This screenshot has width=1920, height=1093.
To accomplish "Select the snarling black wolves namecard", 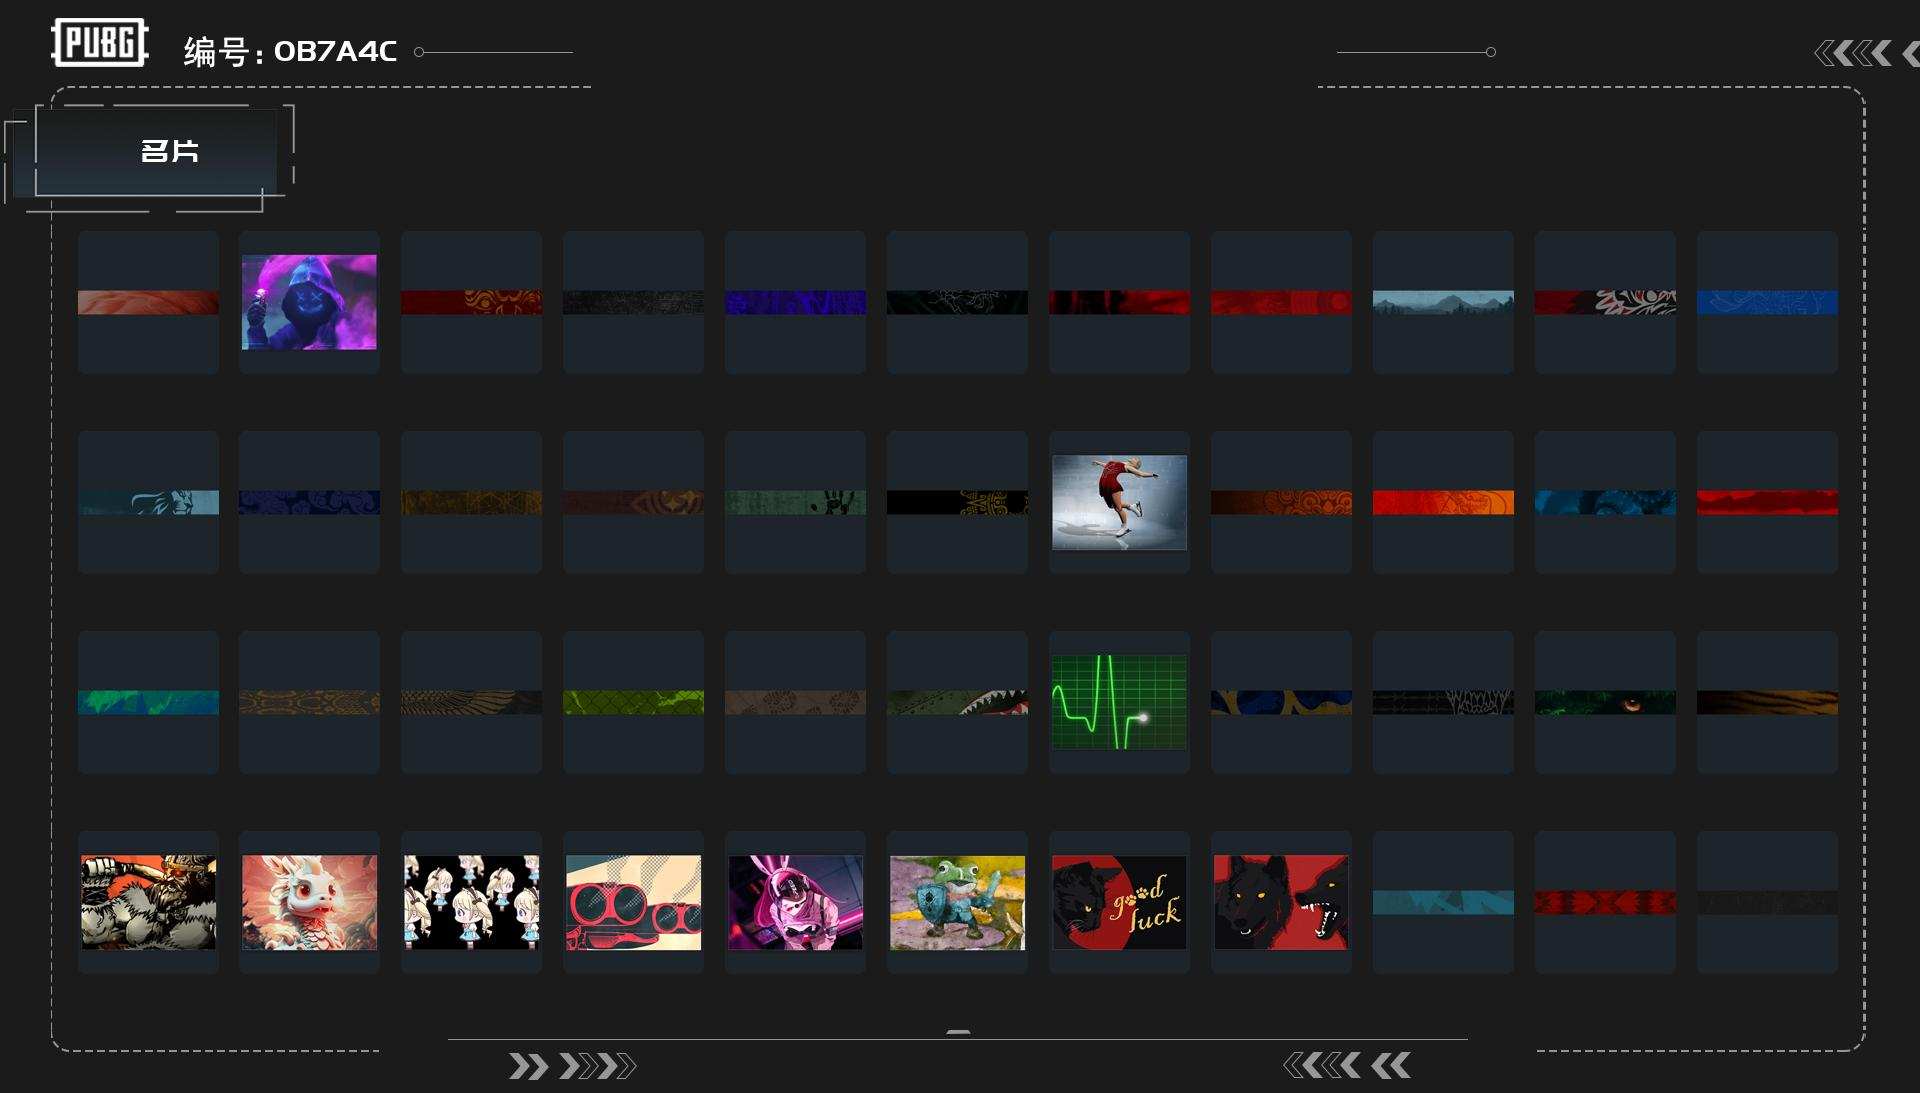I will click(1281, 902).
